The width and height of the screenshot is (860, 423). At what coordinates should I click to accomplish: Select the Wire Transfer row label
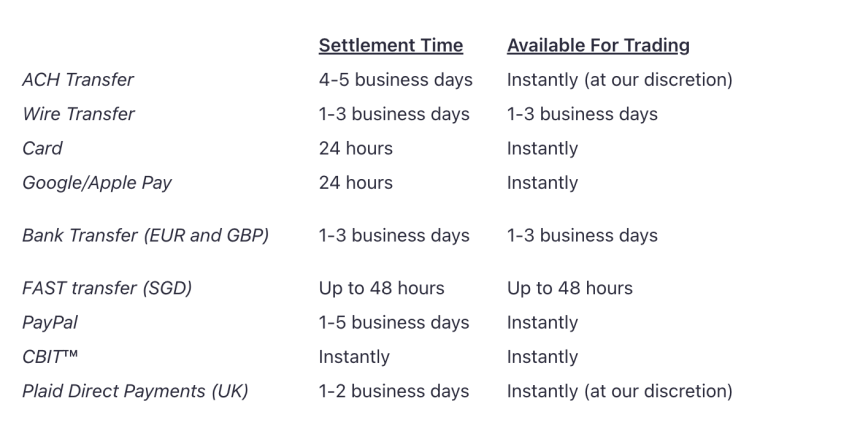pyautogui.click(x=78, y=114)
